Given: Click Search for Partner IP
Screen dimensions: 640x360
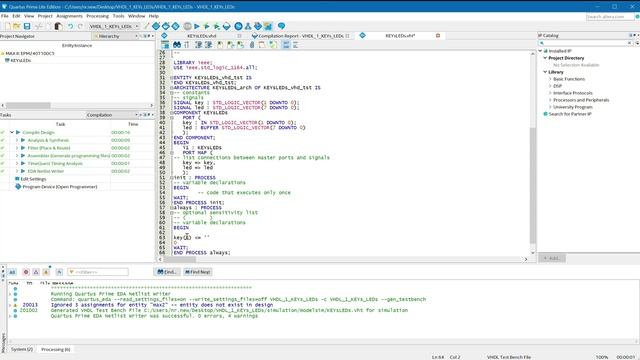Looking at the screenshot, I should coord(570,114).
